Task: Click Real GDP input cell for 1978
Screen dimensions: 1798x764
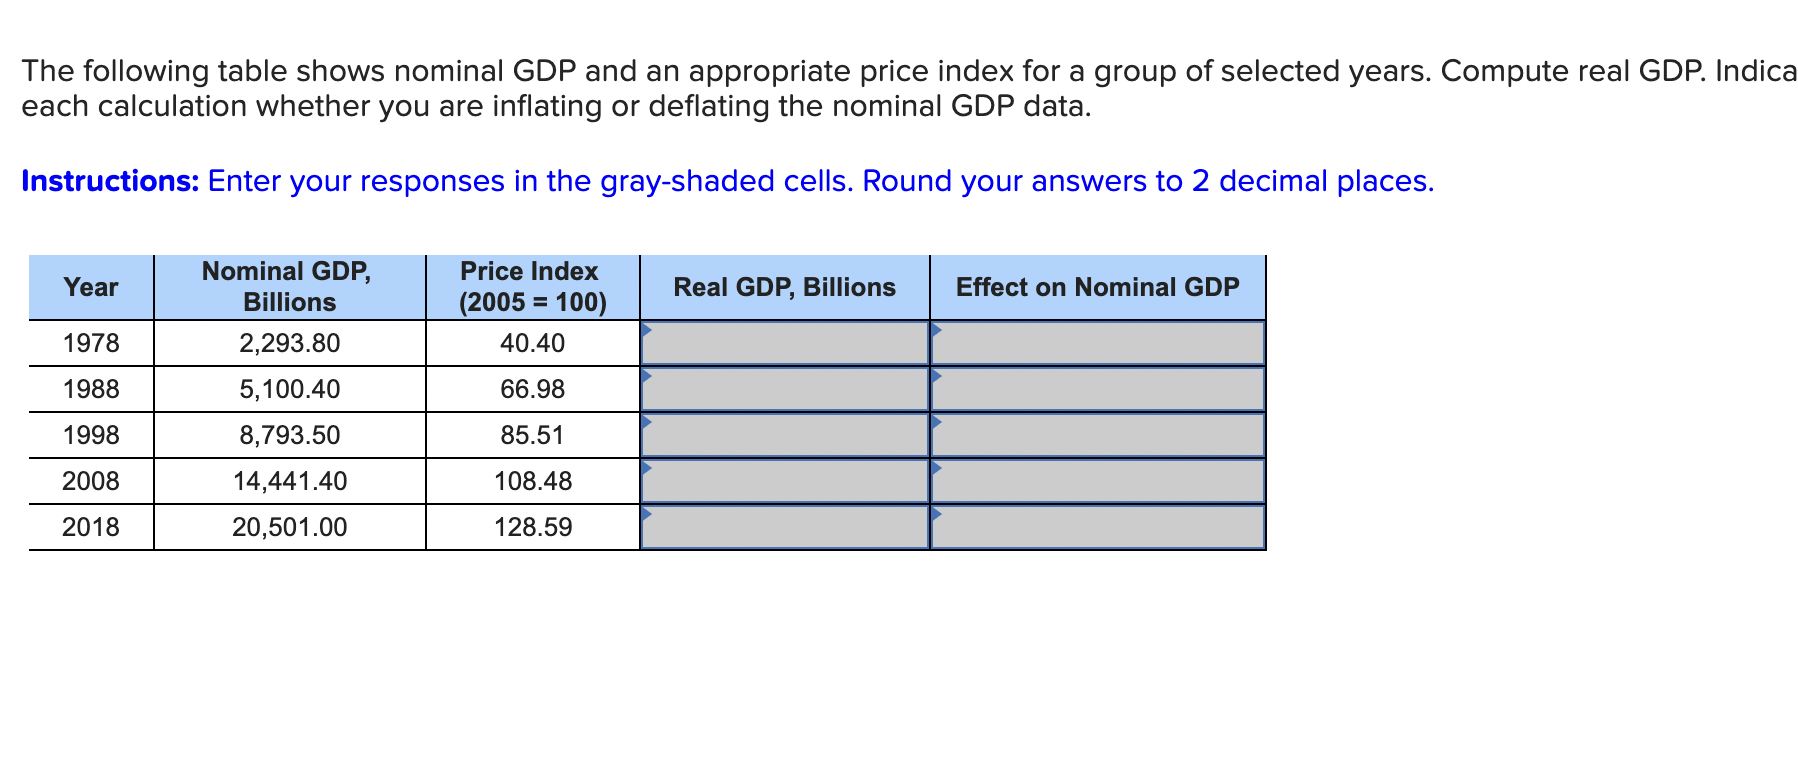Action: point(785,343)
